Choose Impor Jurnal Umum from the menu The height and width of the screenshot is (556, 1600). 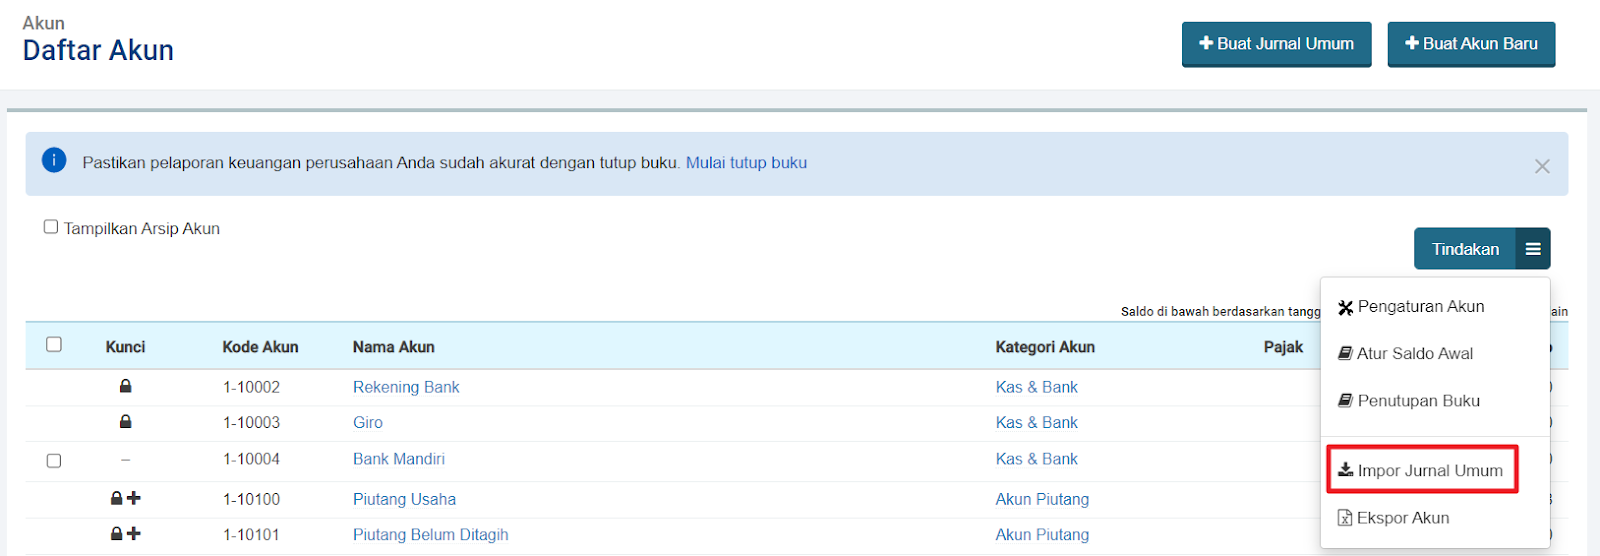pos(1421,471)
